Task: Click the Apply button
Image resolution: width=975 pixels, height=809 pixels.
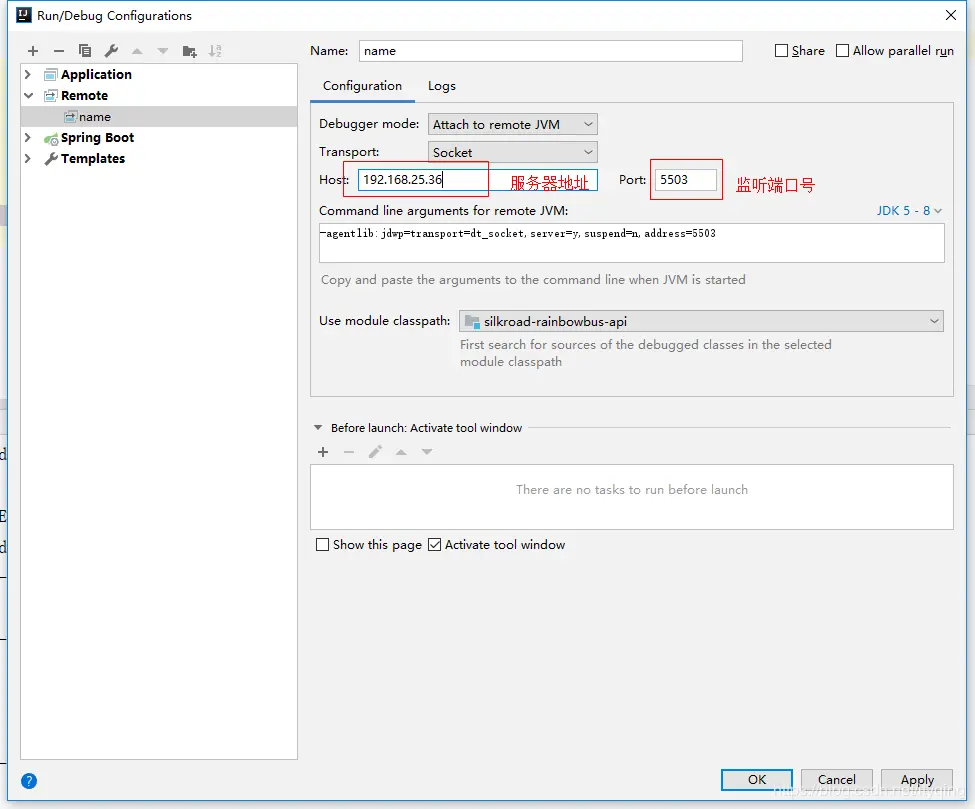Action: tap(917, 780)
